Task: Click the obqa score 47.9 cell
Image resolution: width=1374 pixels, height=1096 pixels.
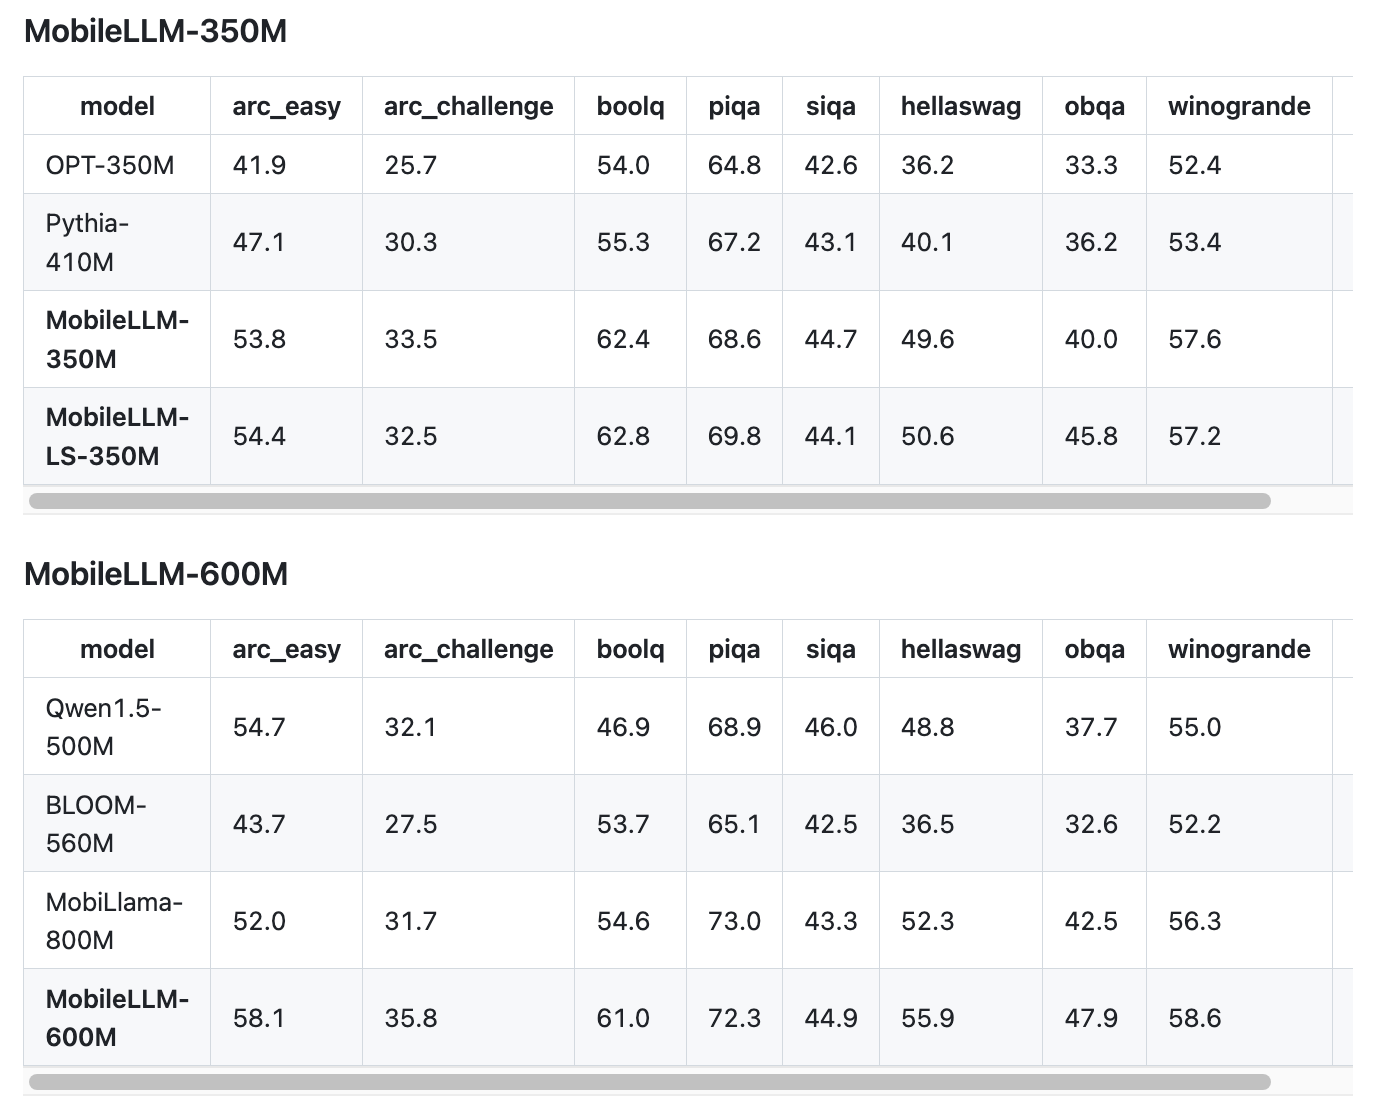Action: click(x=1091, y=1018)
